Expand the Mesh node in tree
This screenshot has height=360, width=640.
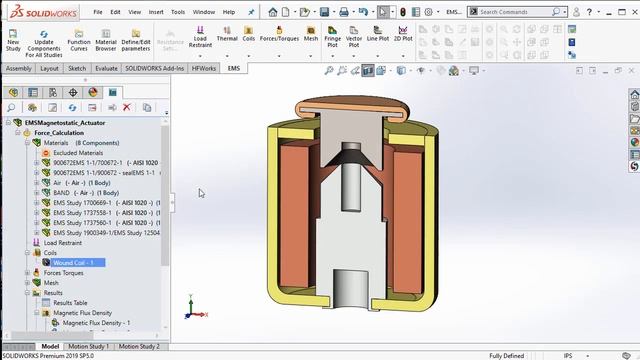pyautogui.click(x=27, y=282)
